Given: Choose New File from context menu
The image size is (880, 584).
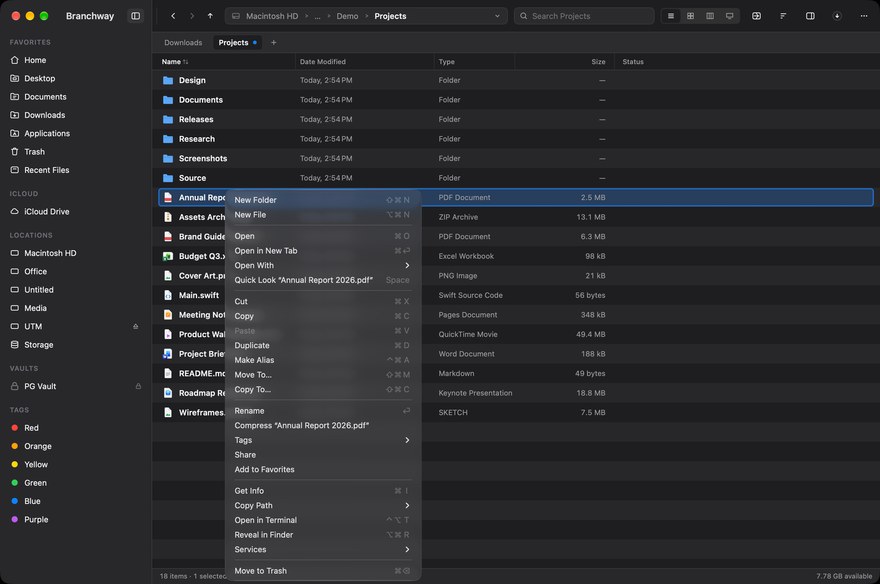Looking at the screenshot, I should pyautogui.click(x=323, y=215).
